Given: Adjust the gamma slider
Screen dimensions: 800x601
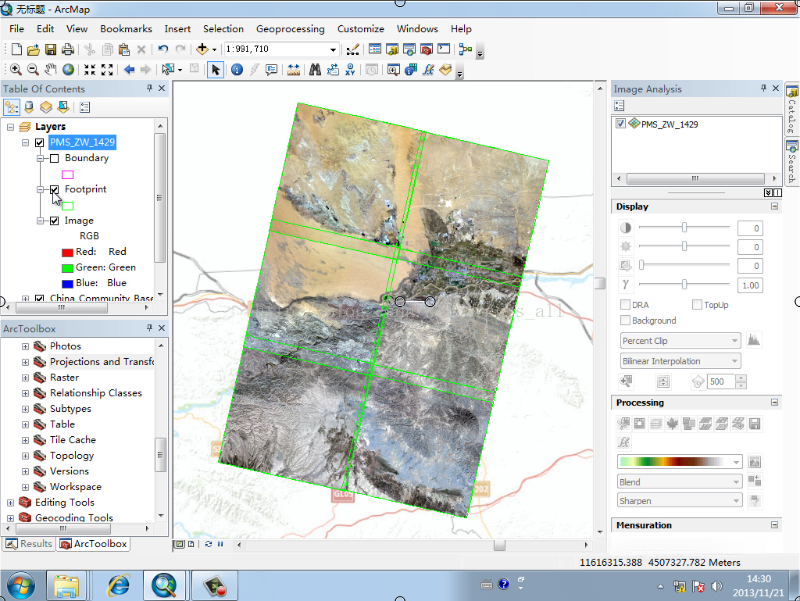Looking at the screenshot, I should point(685,285).
